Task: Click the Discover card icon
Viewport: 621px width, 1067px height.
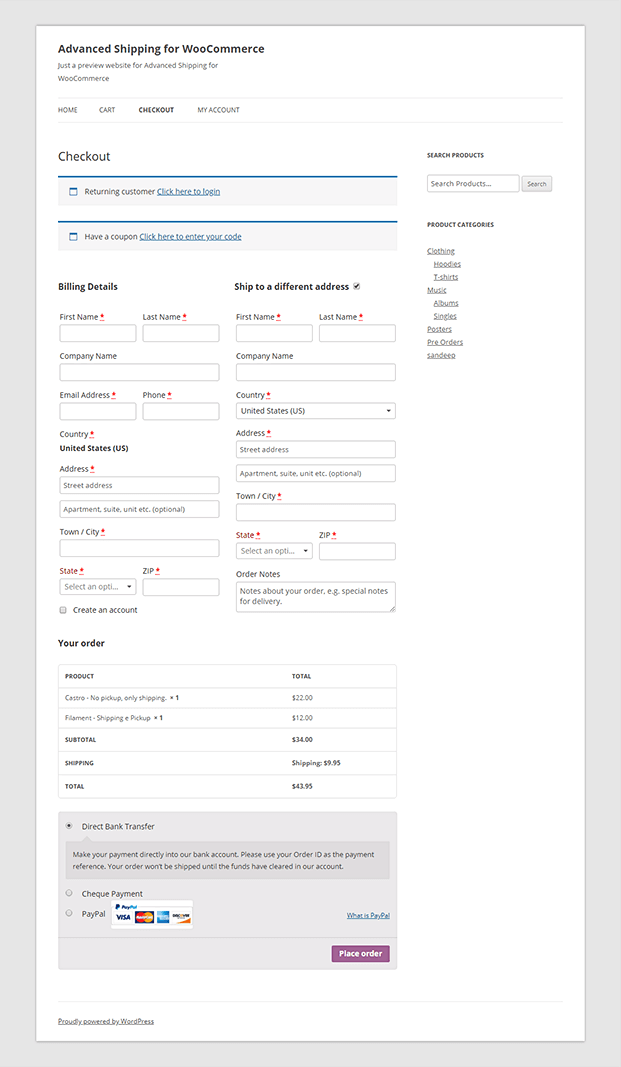Action: tap(180, 917)
